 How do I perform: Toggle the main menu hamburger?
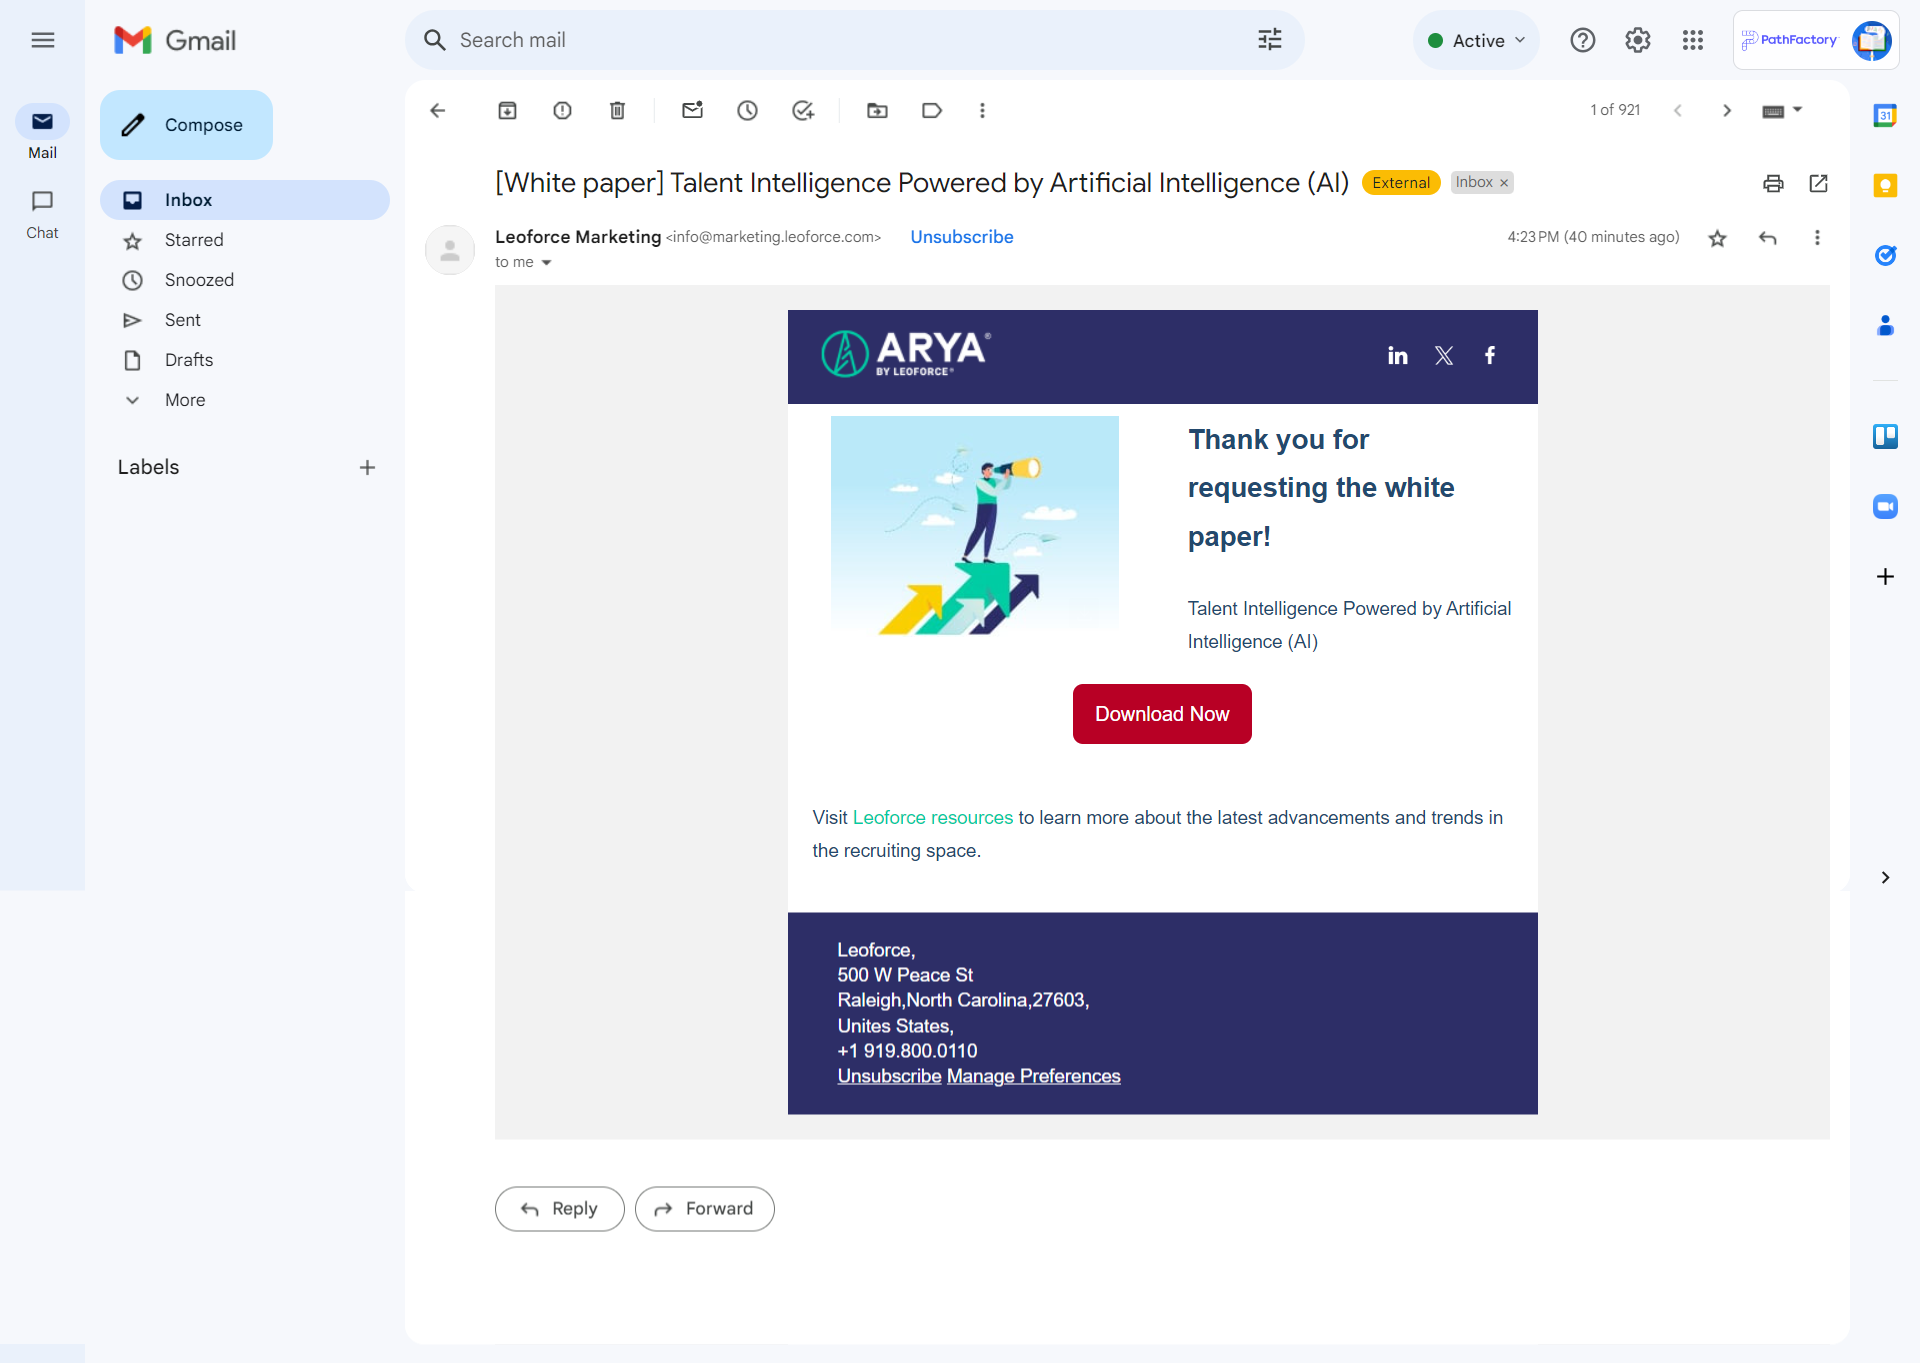[42, 40]
